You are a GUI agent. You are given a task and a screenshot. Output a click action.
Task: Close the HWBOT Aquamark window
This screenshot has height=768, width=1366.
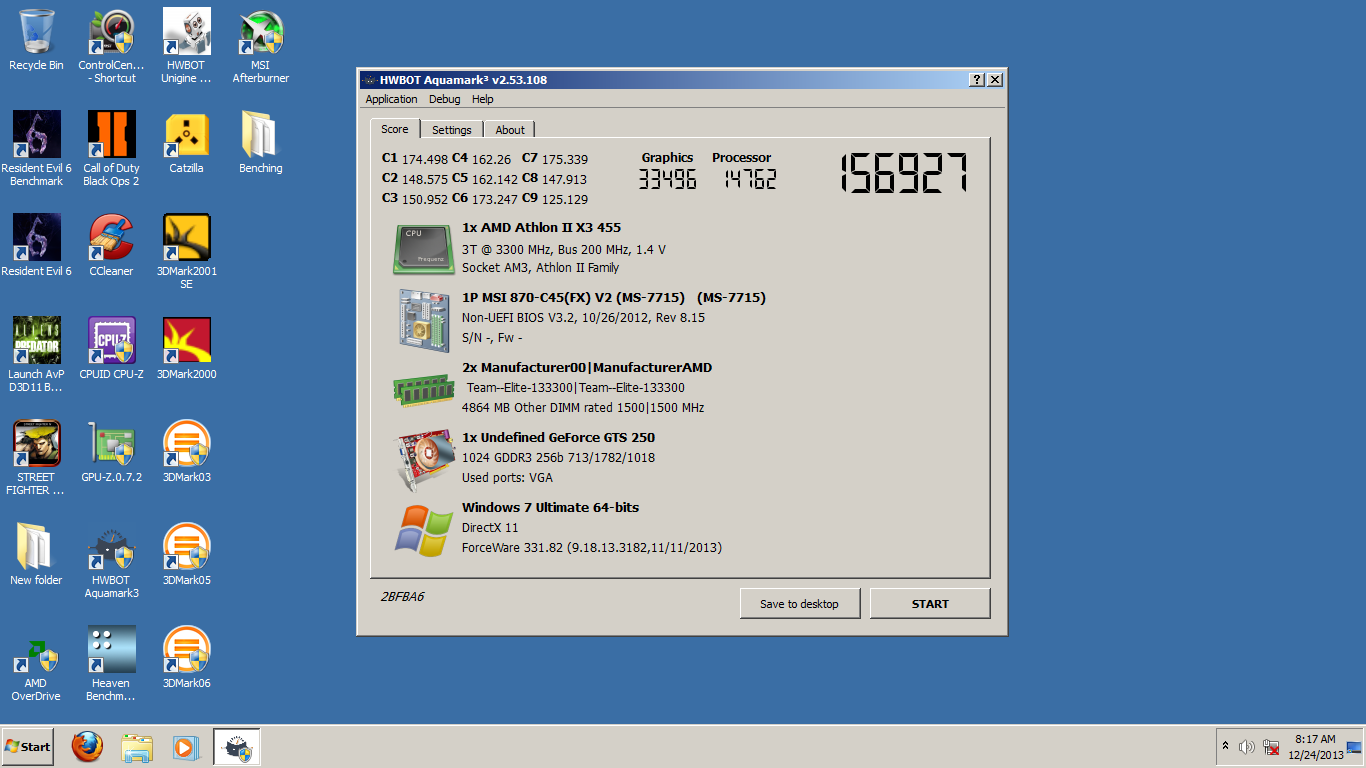995,80
